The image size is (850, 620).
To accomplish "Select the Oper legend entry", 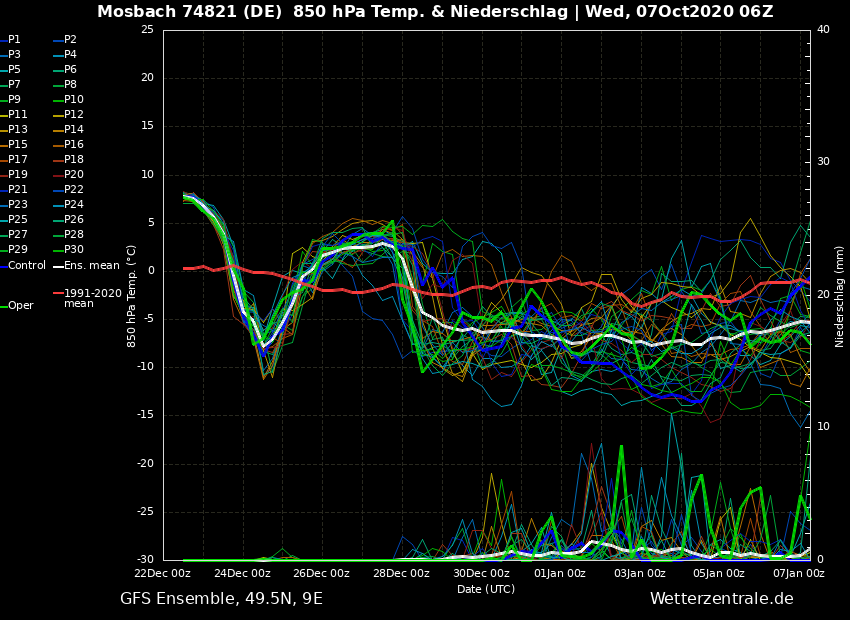I will (x=20, y=306).
